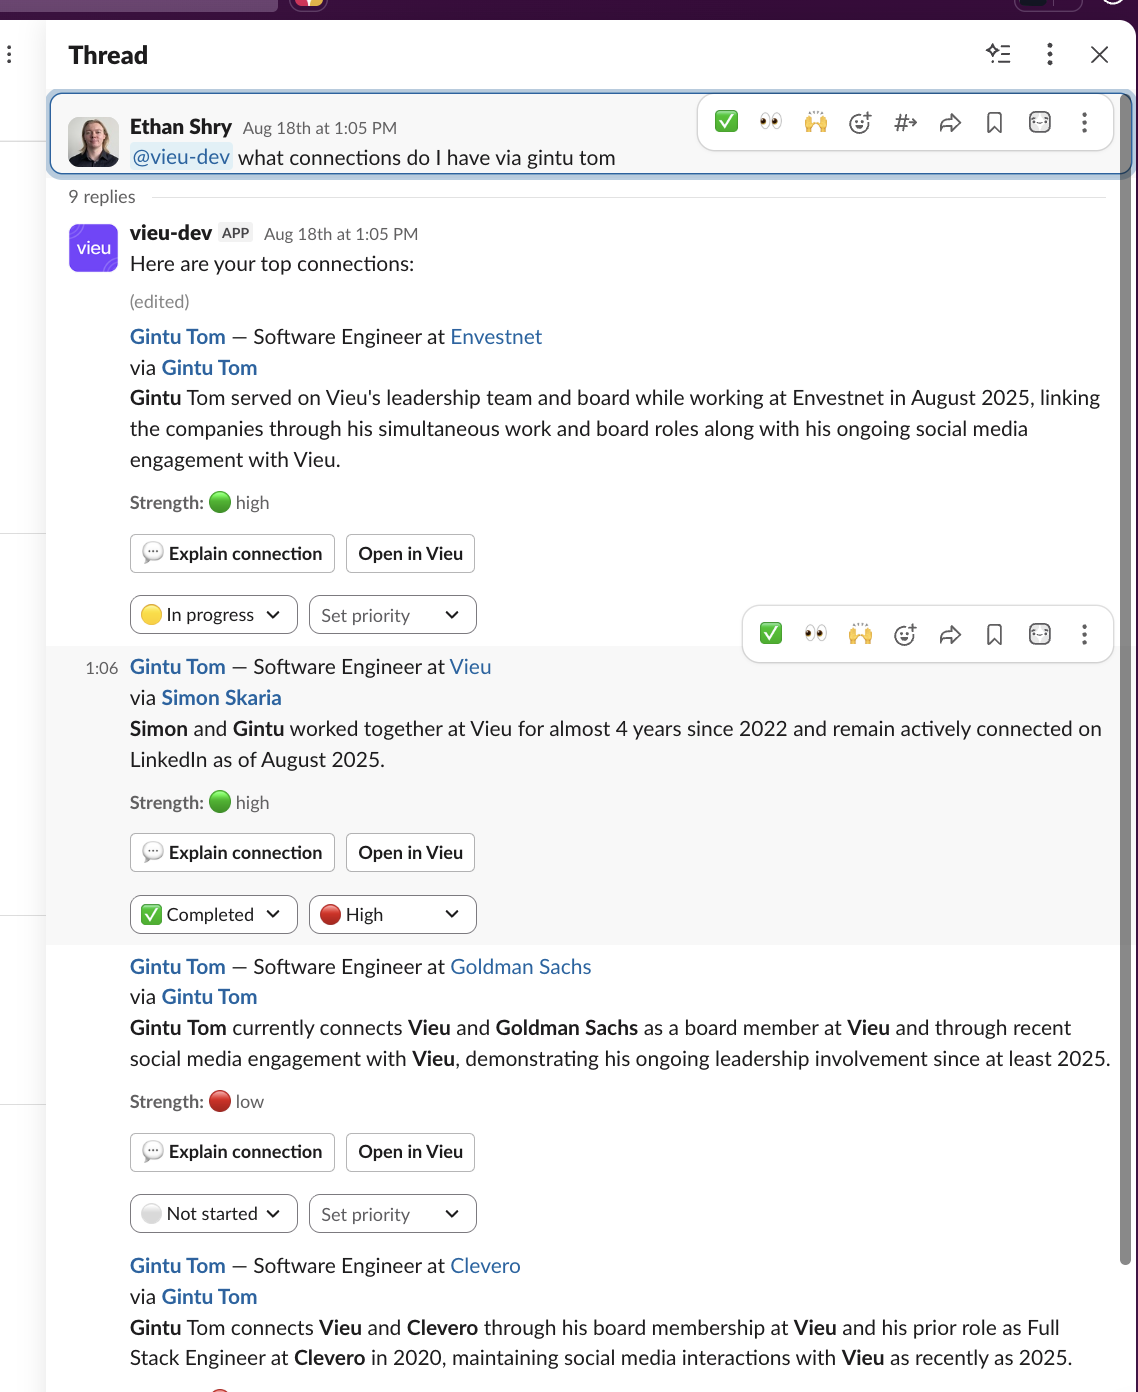Click the channel reply hashtag arrow icon

(x=905, y=123)
